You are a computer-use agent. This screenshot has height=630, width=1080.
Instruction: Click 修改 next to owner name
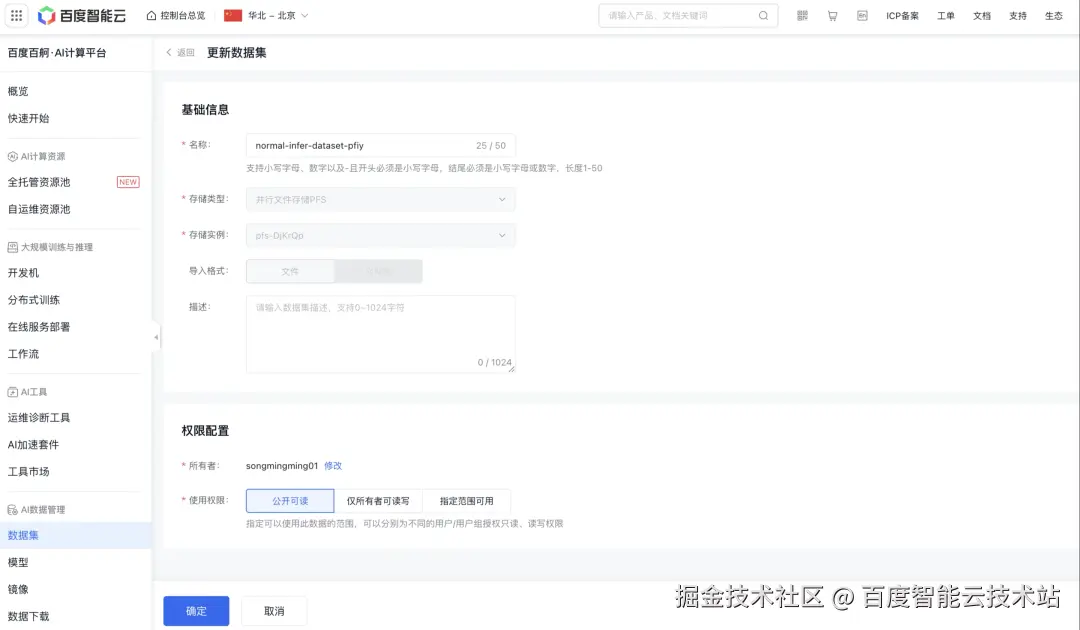pyautogui.click(x=333, y=465)
